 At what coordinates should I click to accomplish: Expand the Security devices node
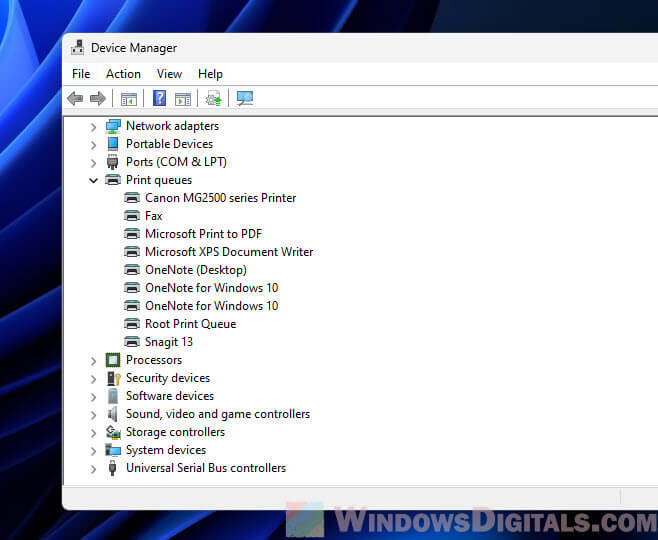coord(93,379)
